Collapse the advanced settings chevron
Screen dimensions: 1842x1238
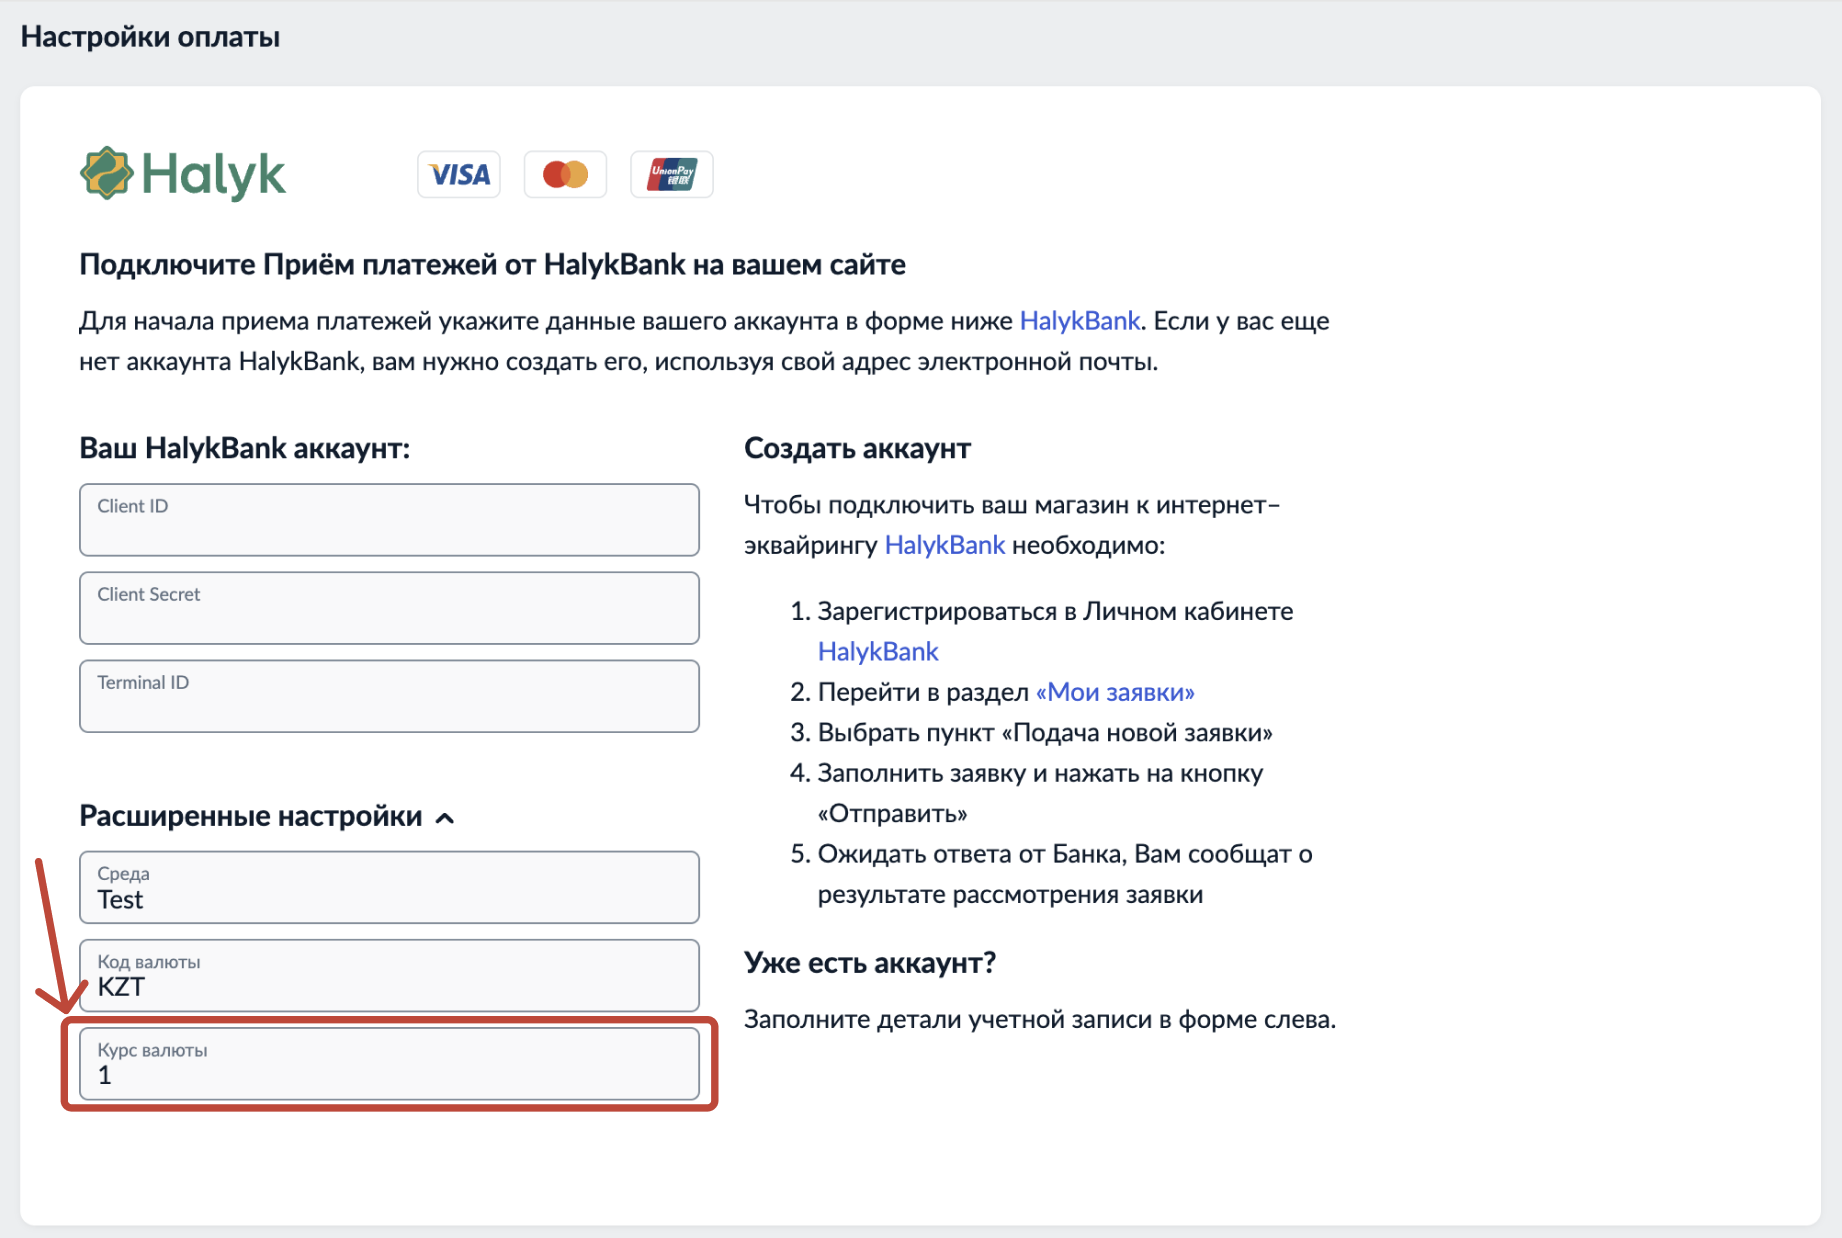(446, 818)
